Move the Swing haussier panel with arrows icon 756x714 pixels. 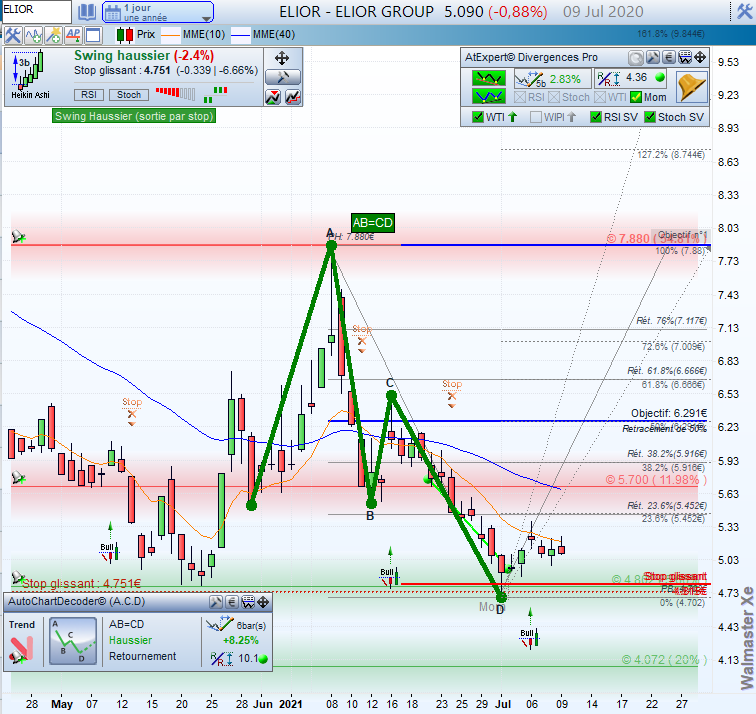coord(282,59)
